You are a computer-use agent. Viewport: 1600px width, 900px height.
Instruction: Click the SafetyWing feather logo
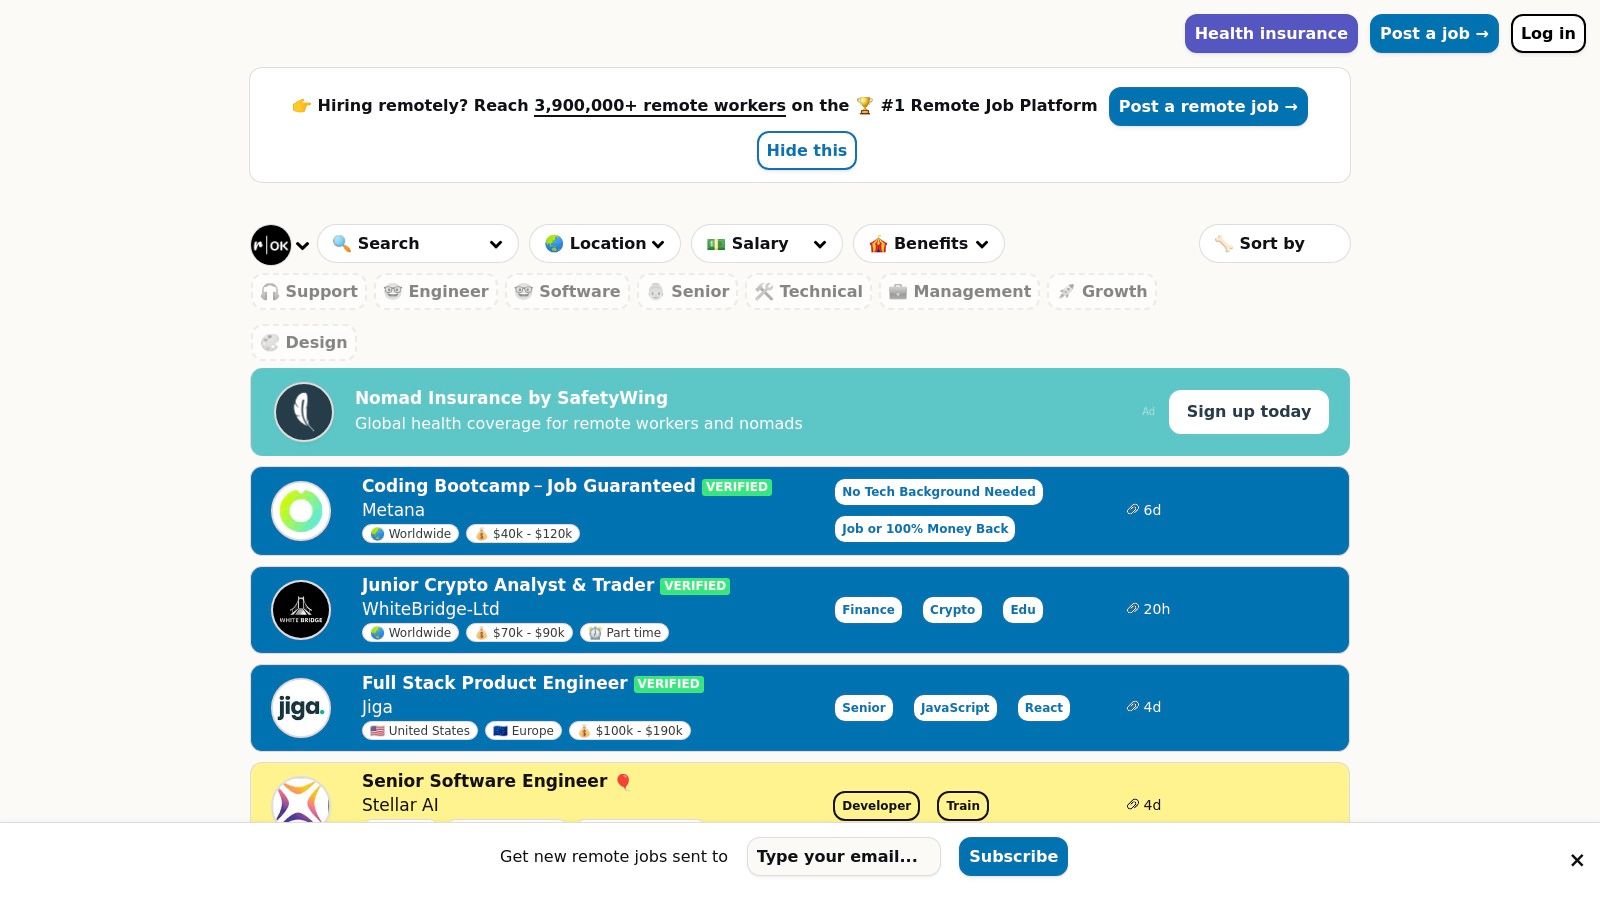303,411
